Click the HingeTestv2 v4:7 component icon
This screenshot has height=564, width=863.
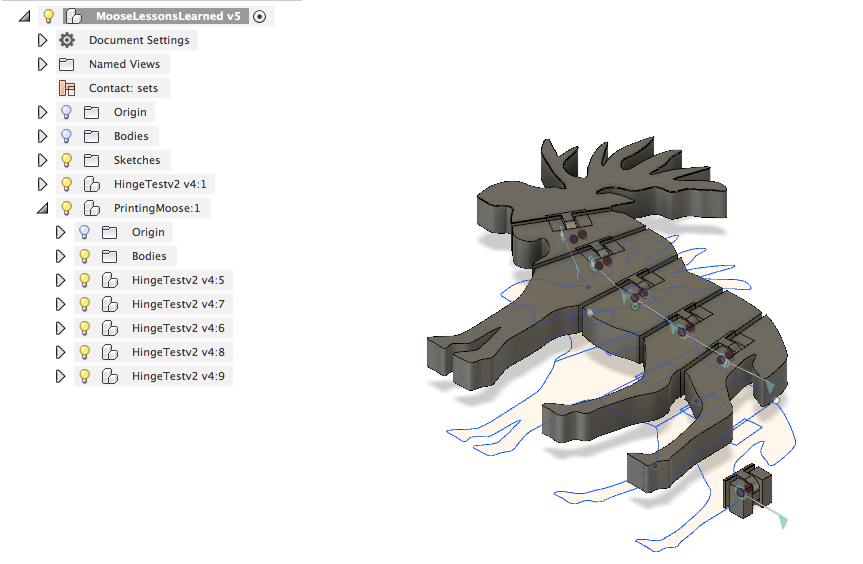[110, 304]
